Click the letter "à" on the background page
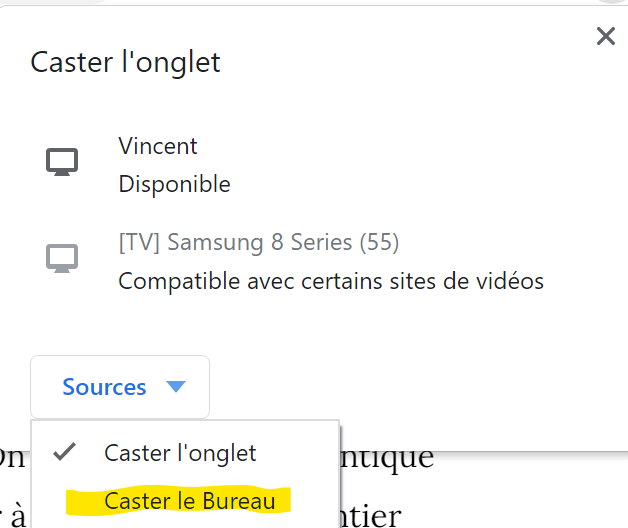 (x=18, y=516)
